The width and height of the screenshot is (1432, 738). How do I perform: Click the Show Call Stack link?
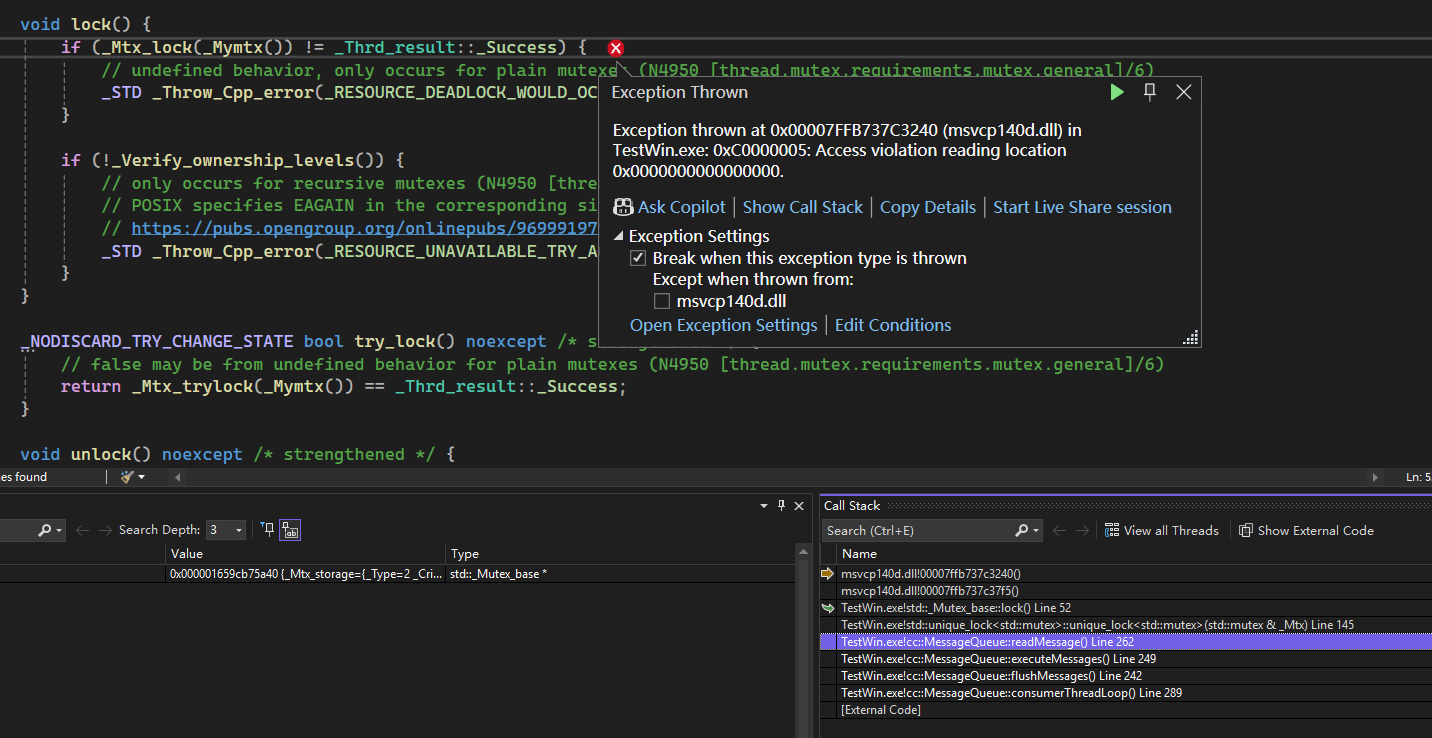(x=802, y=207)
